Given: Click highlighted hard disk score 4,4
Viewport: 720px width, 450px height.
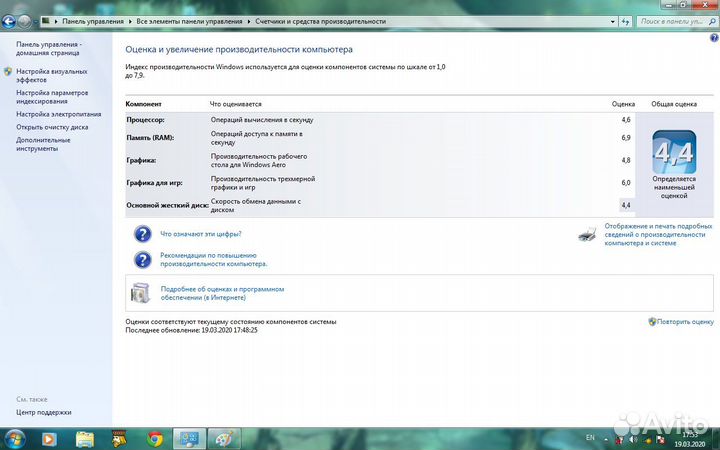Looking at the screenshot, I should 626,205.
